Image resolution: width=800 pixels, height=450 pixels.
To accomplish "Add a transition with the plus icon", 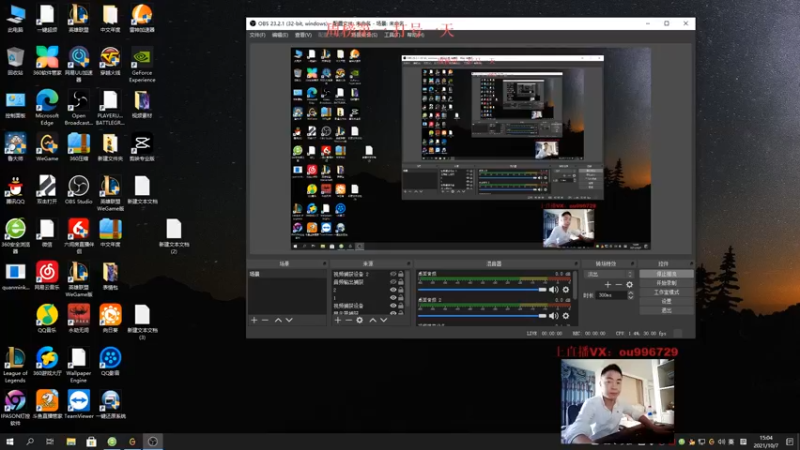I will (x=608, y=285).
